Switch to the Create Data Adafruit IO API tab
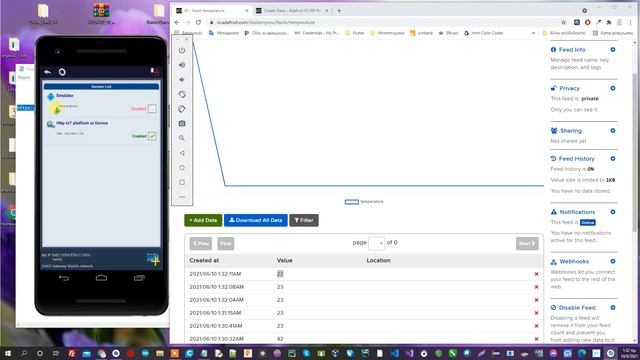This screenshot has width=640, height=360. click(291, 11)
